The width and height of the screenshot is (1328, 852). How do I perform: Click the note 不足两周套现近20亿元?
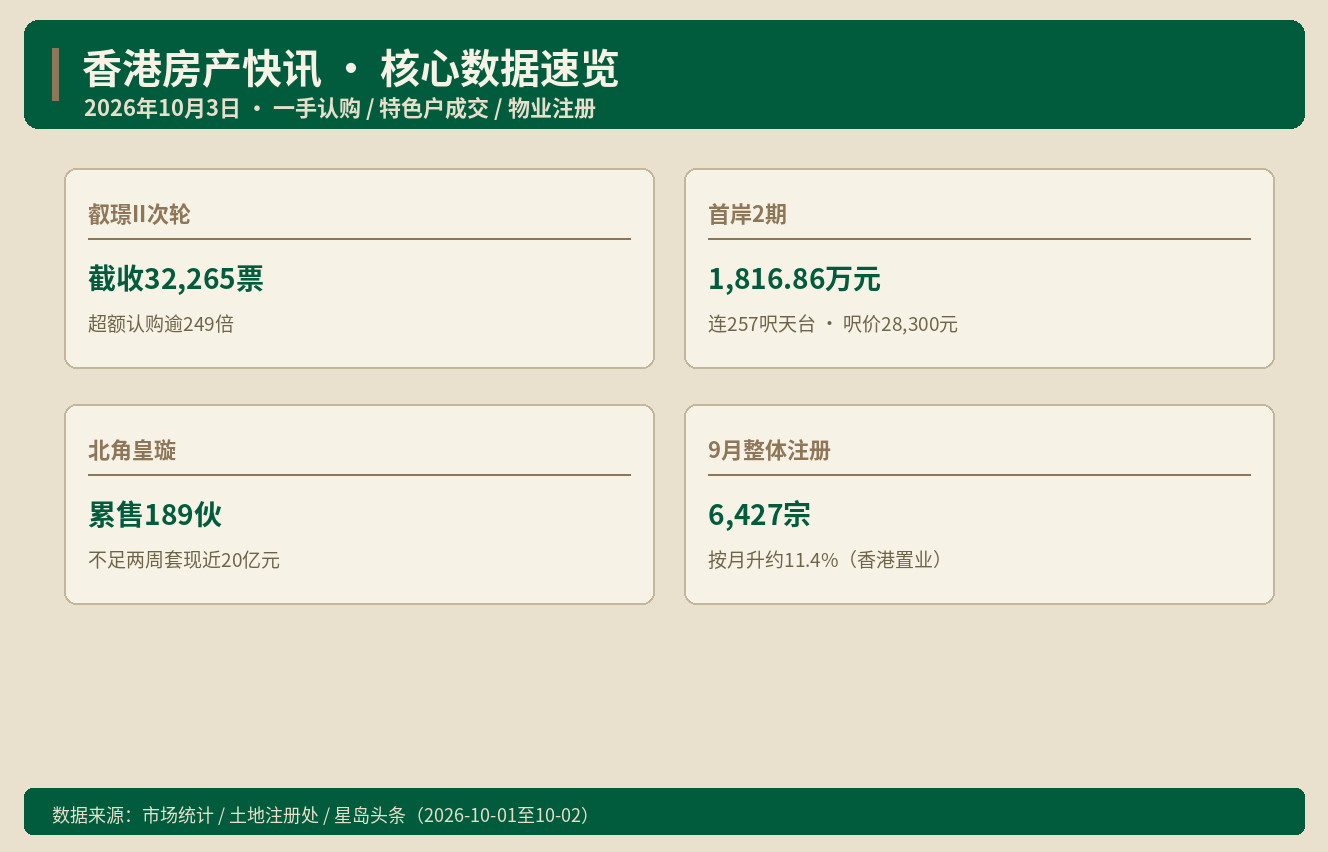coord(184,560)
